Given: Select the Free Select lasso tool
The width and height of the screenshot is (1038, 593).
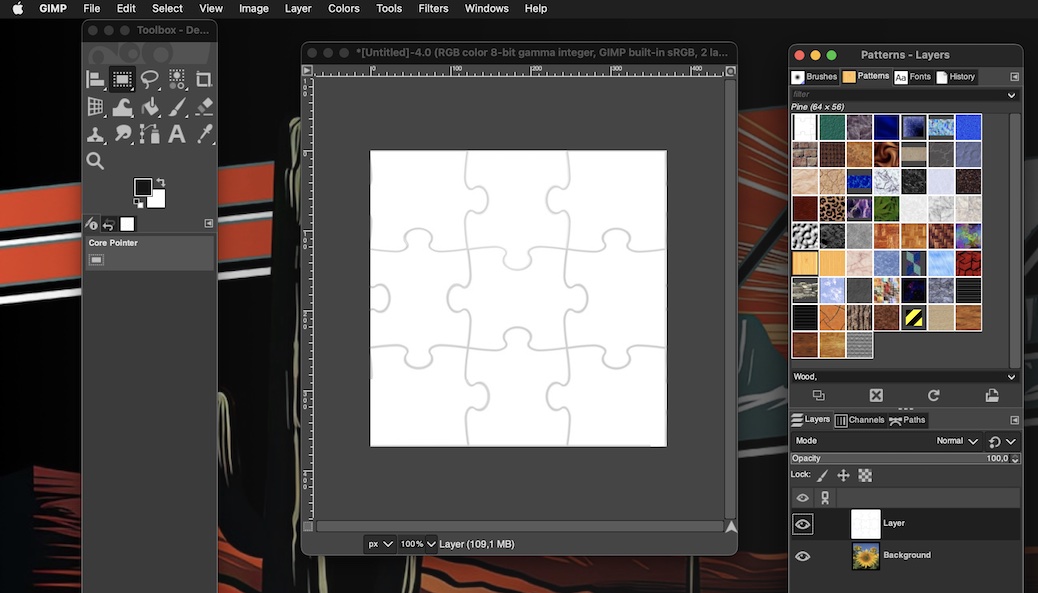Looking at the screenshot, I should 150,79.
